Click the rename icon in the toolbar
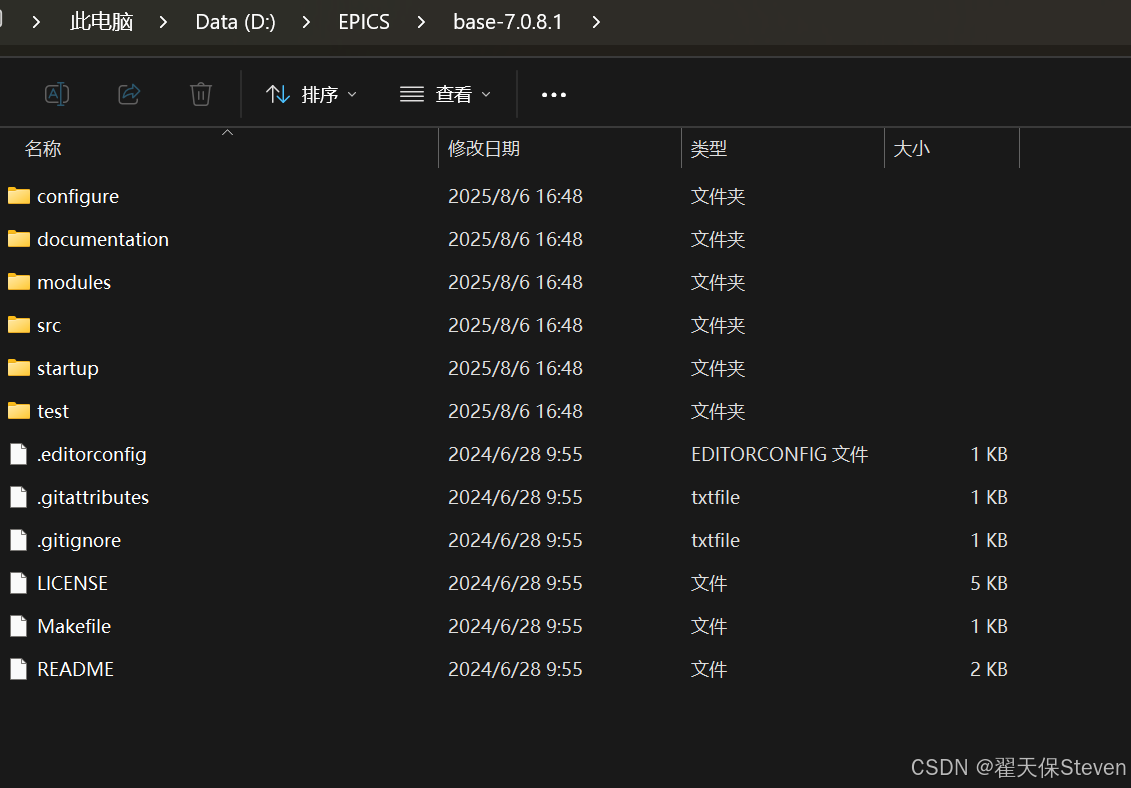The width and height of the screenshot is (1131, 788). point(57,94)
